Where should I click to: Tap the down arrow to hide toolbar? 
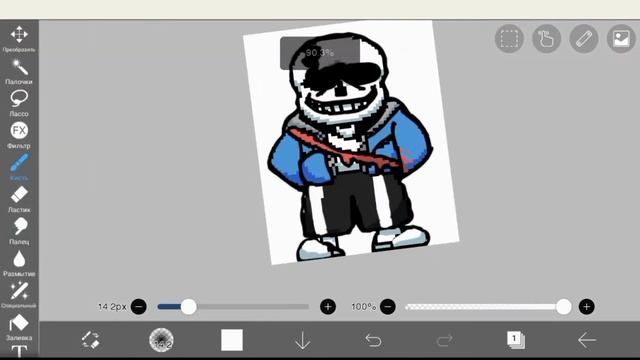tap(302, 340)
